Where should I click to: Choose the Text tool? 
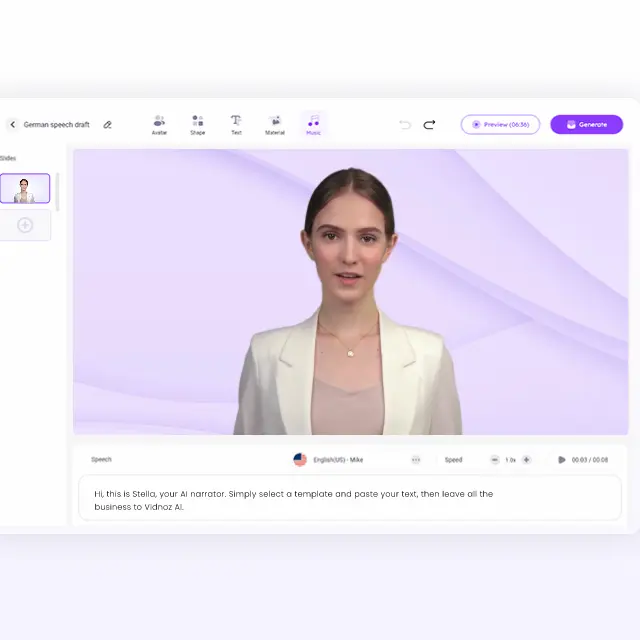tap(236, 124)
